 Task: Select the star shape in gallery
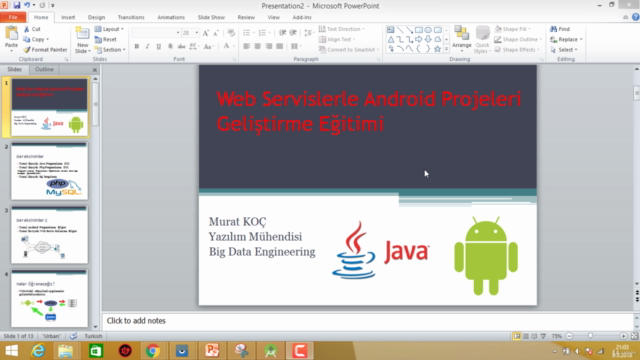tap(438, 49)
